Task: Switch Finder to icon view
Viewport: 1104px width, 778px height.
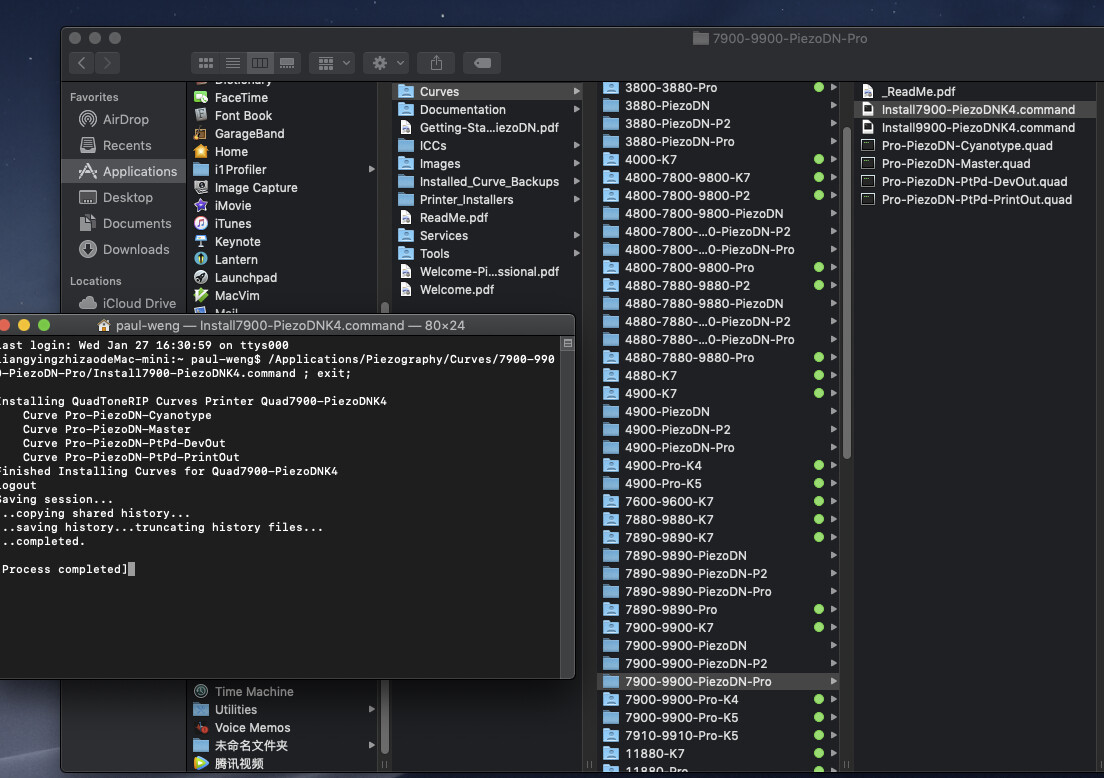Action: [206, 63]
